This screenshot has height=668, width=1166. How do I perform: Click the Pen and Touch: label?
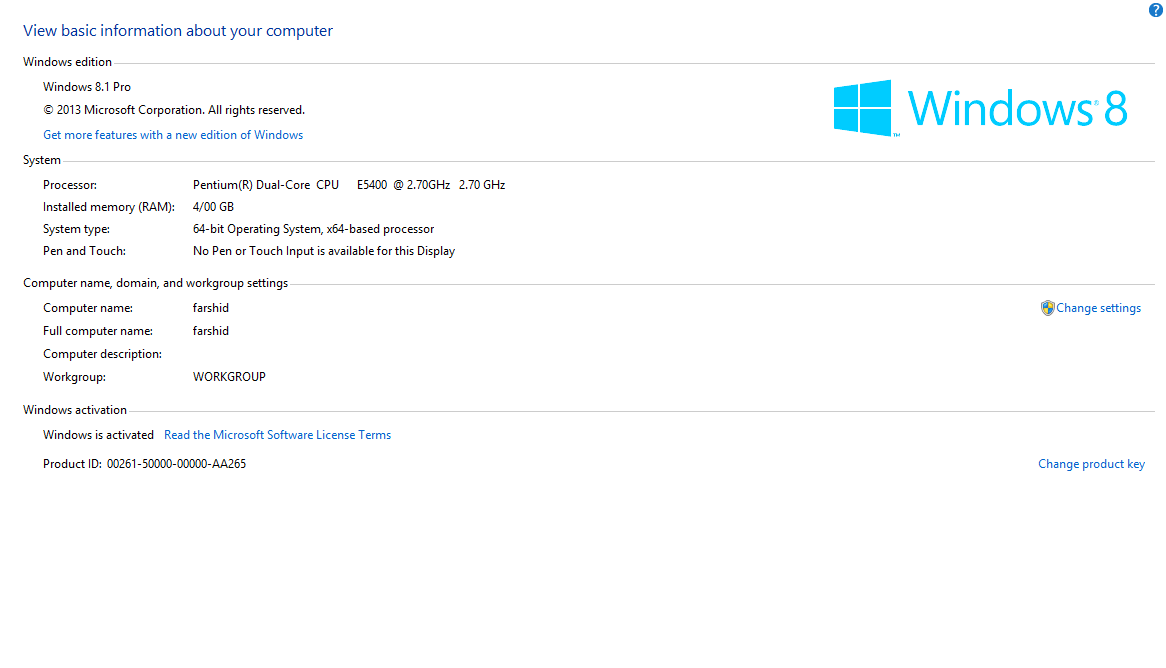tap(84, 251)
